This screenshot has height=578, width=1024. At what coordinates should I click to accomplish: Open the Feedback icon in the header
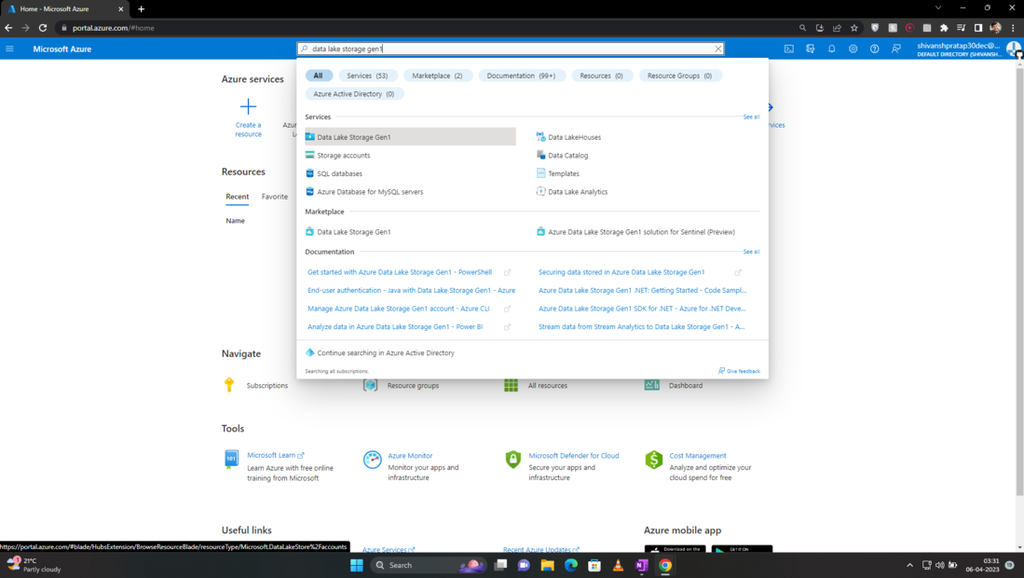pyautogui.click(x=897, y=48)
